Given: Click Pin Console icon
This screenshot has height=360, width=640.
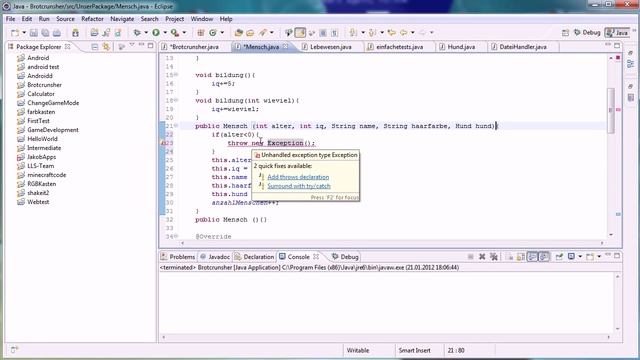Looking at the screenshot, I should (x=559, y=257).
